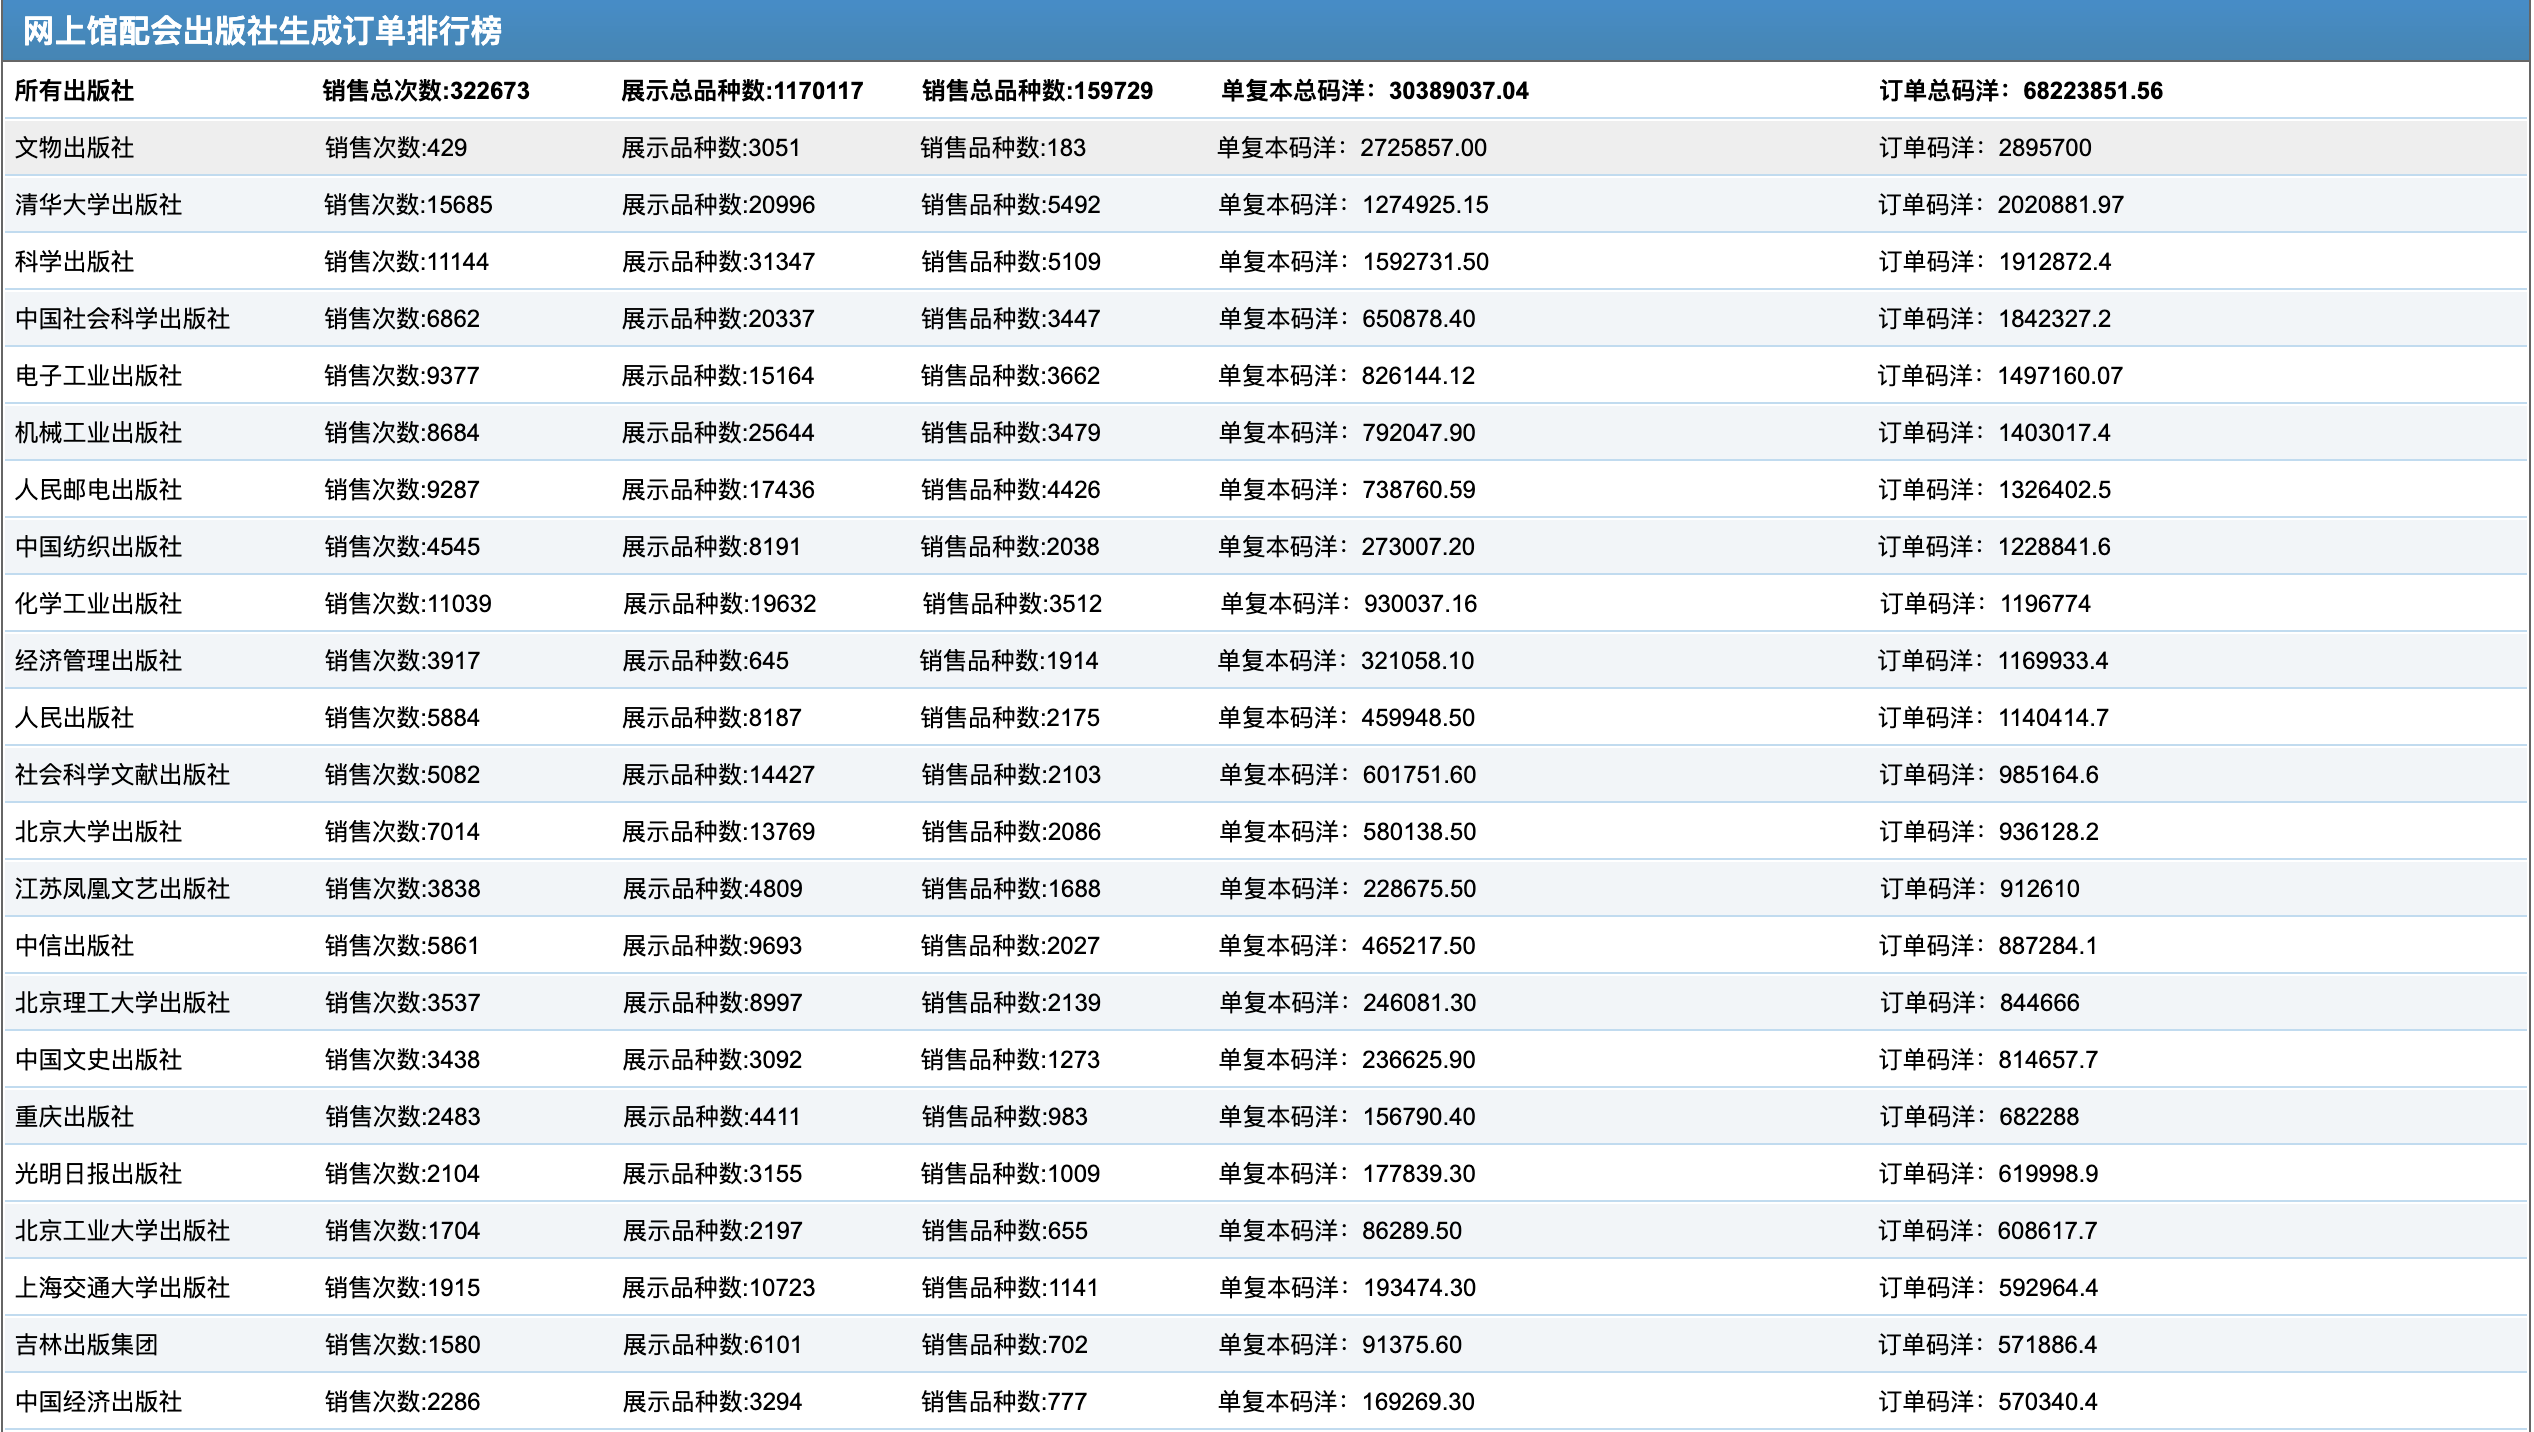2534x1432 pixels.
Task: Select the 化学工业出版社 publisher name
Action: (98, 604)
